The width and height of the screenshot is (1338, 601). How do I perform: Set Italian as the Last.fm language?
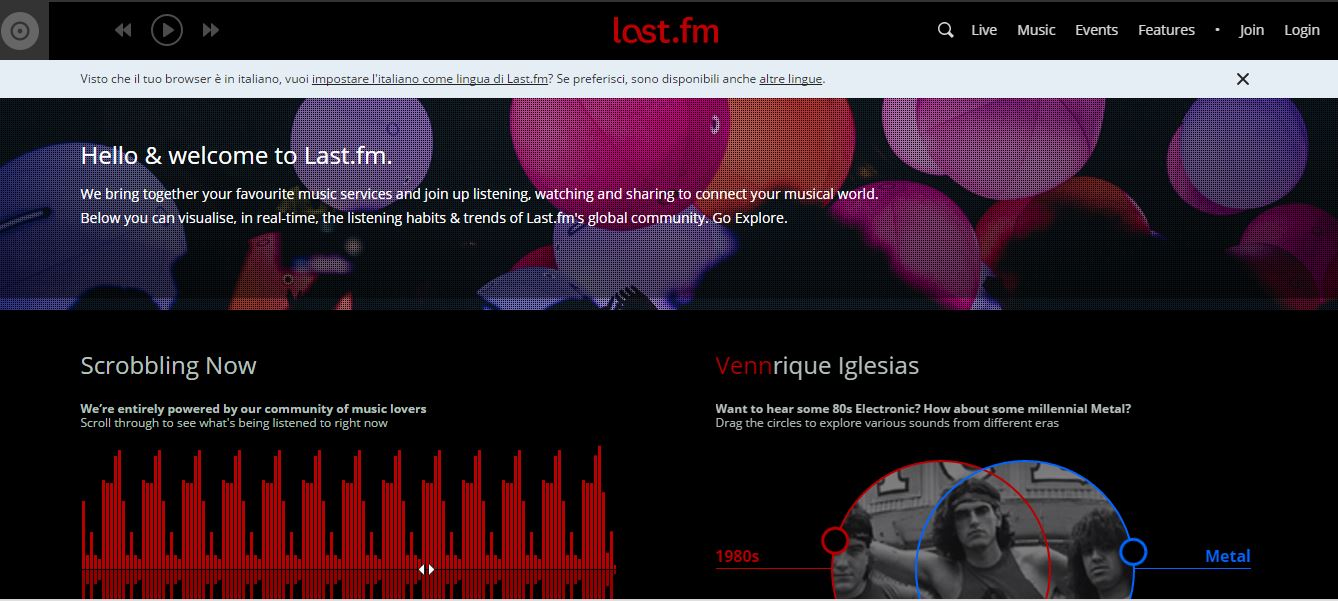pos(429,79)
